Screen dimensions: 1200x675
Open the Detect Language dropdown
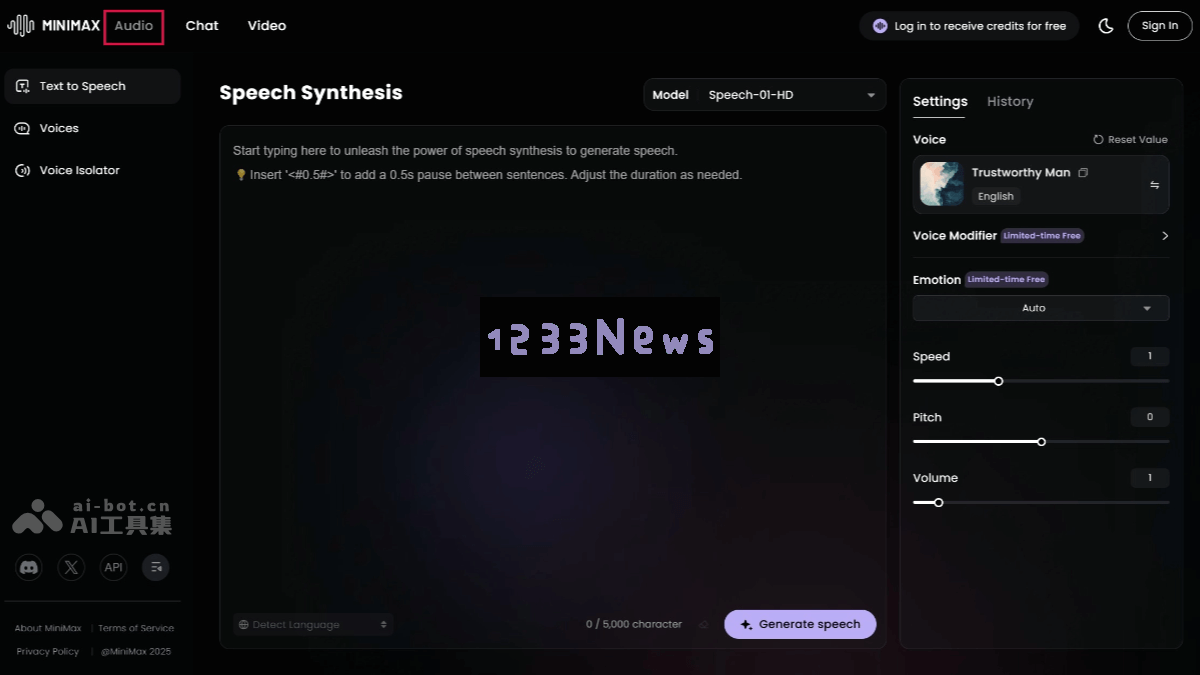click(x=313, y=624)
